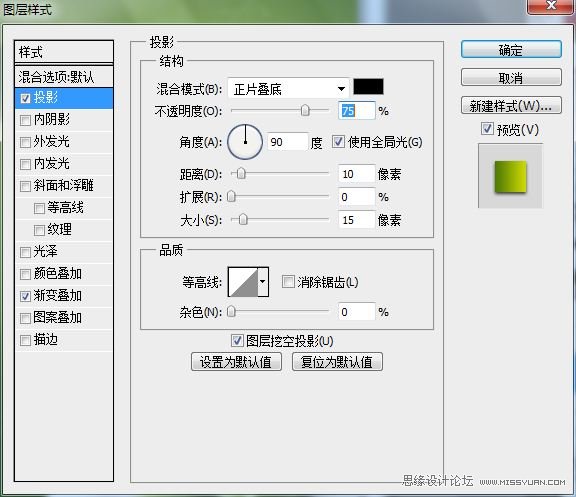Screen dimensions: 576x497
Task: Open the 外发光 style row label
Action: (52, 141)
